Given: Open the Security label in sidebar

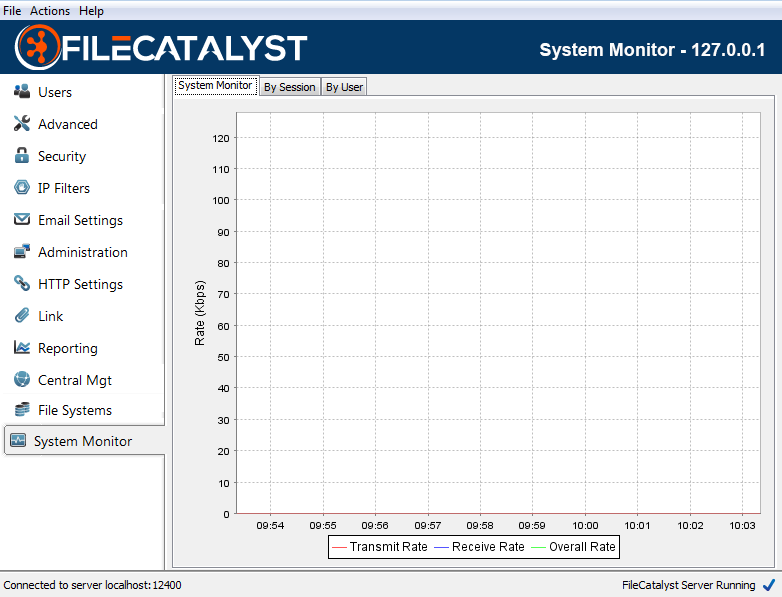Looking at the screenshot, I should point(62,157).
